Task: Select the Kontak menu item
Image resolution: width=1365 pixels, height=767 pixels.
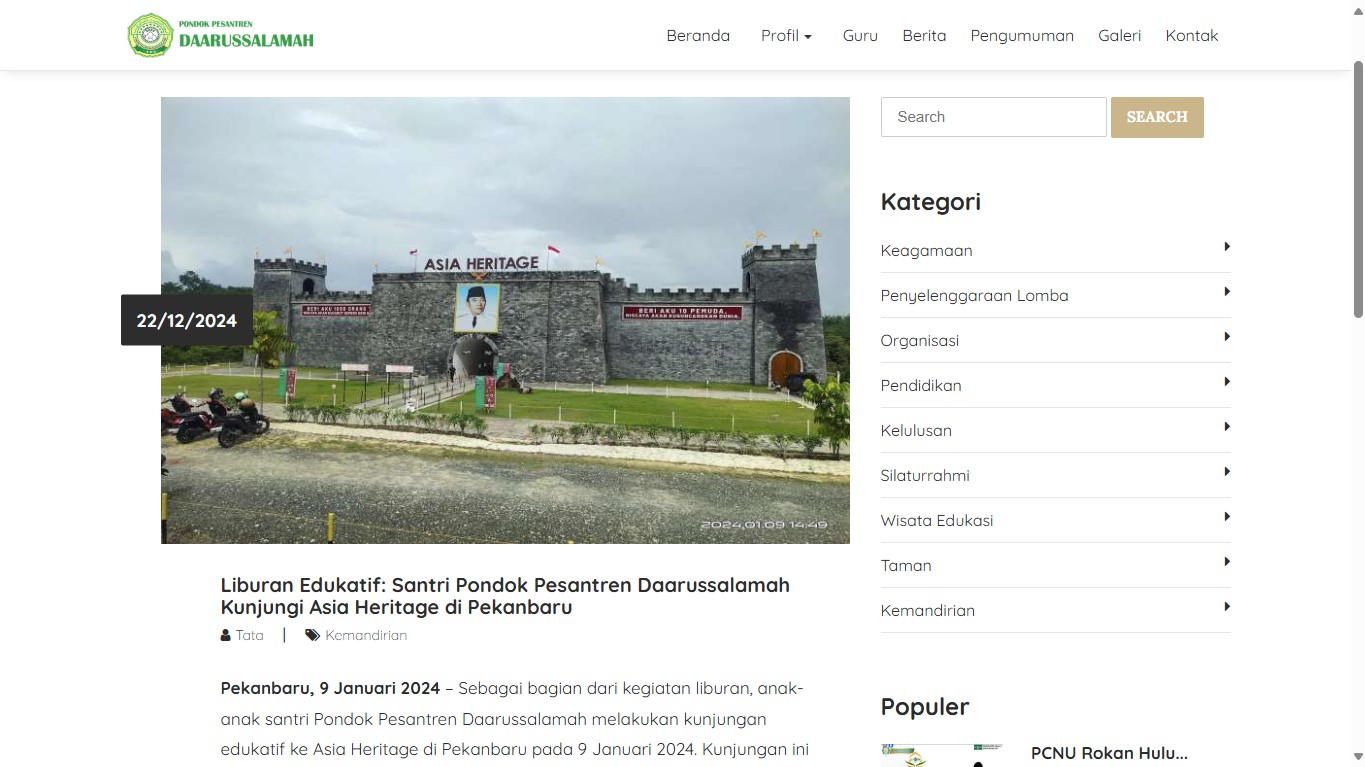Action: [1191, 35]
